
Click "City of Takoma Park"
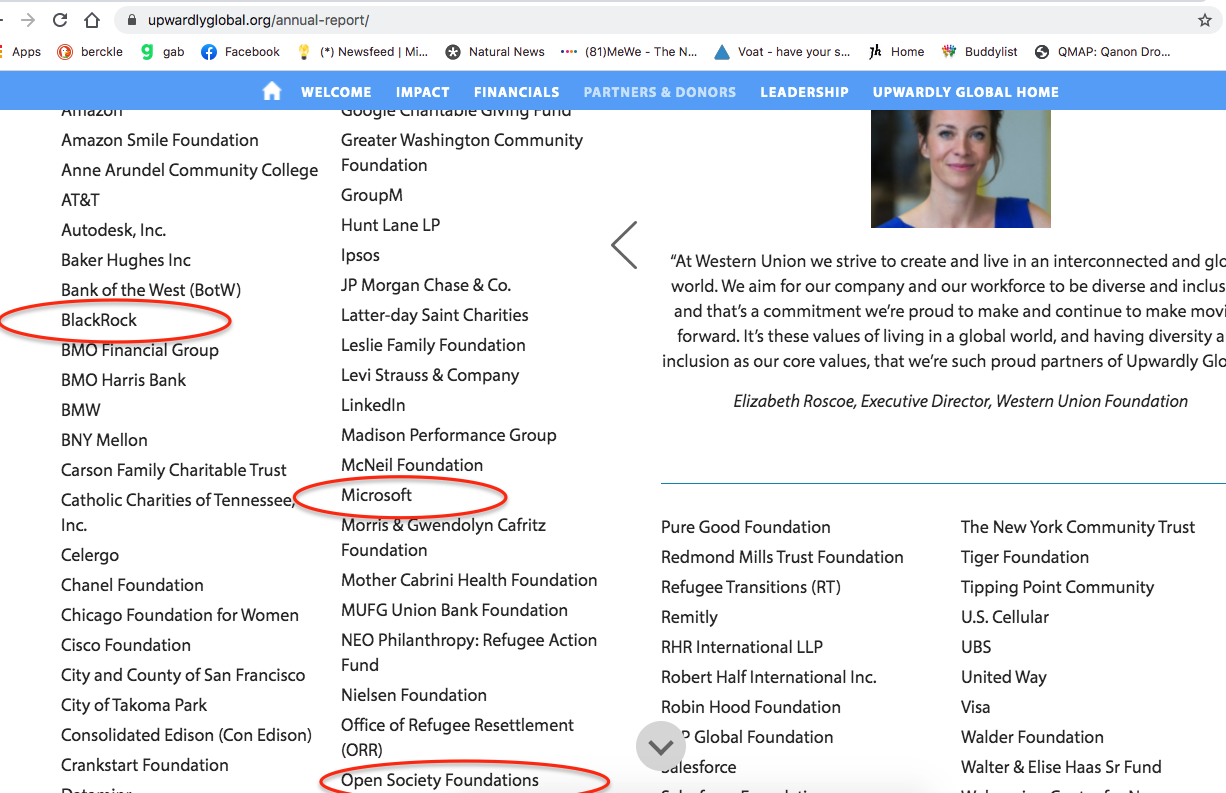(x=134, y=705)
